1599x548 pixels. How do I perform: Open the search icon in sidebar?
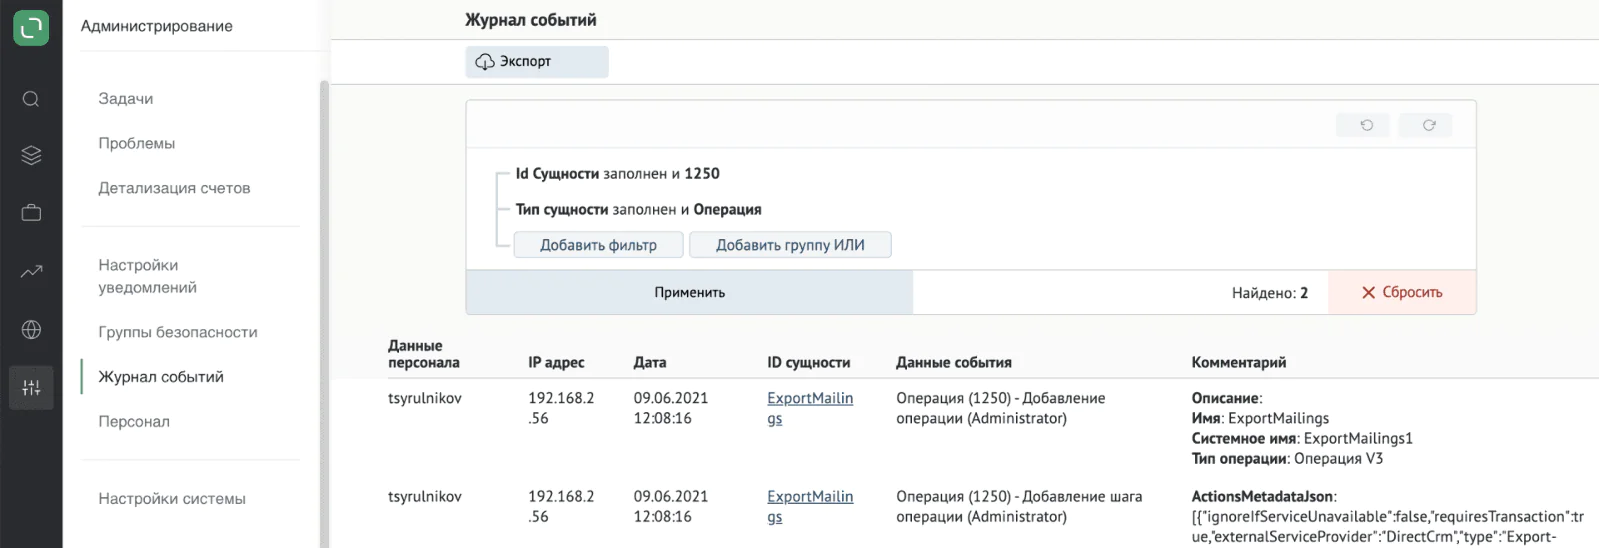(x=31, y=99)
